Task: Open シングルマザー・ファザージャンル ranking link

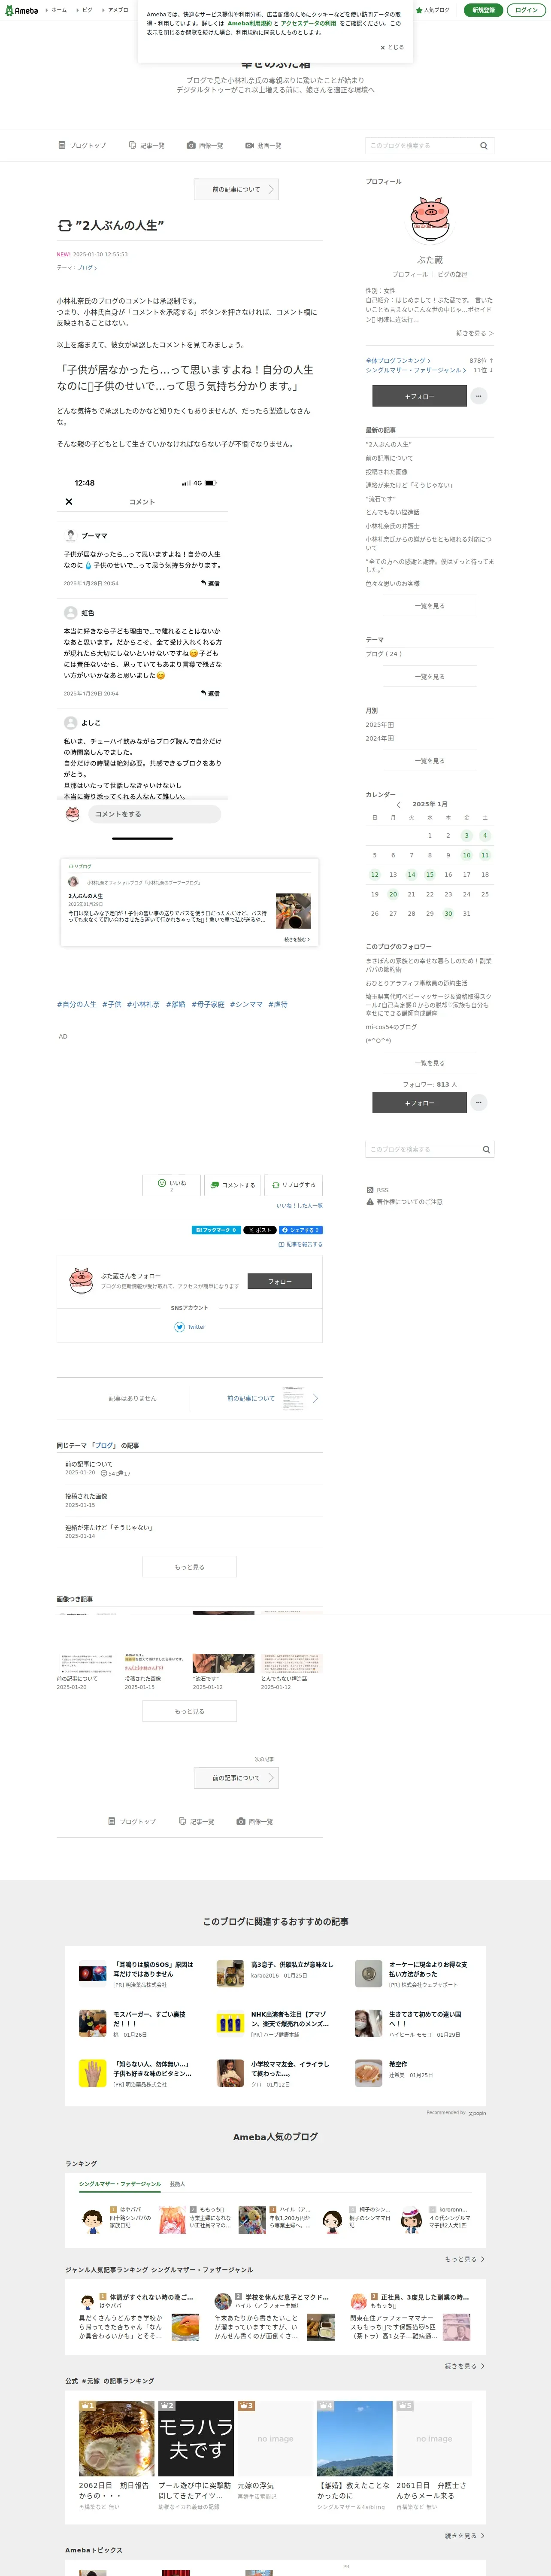Action: (415, 370)
